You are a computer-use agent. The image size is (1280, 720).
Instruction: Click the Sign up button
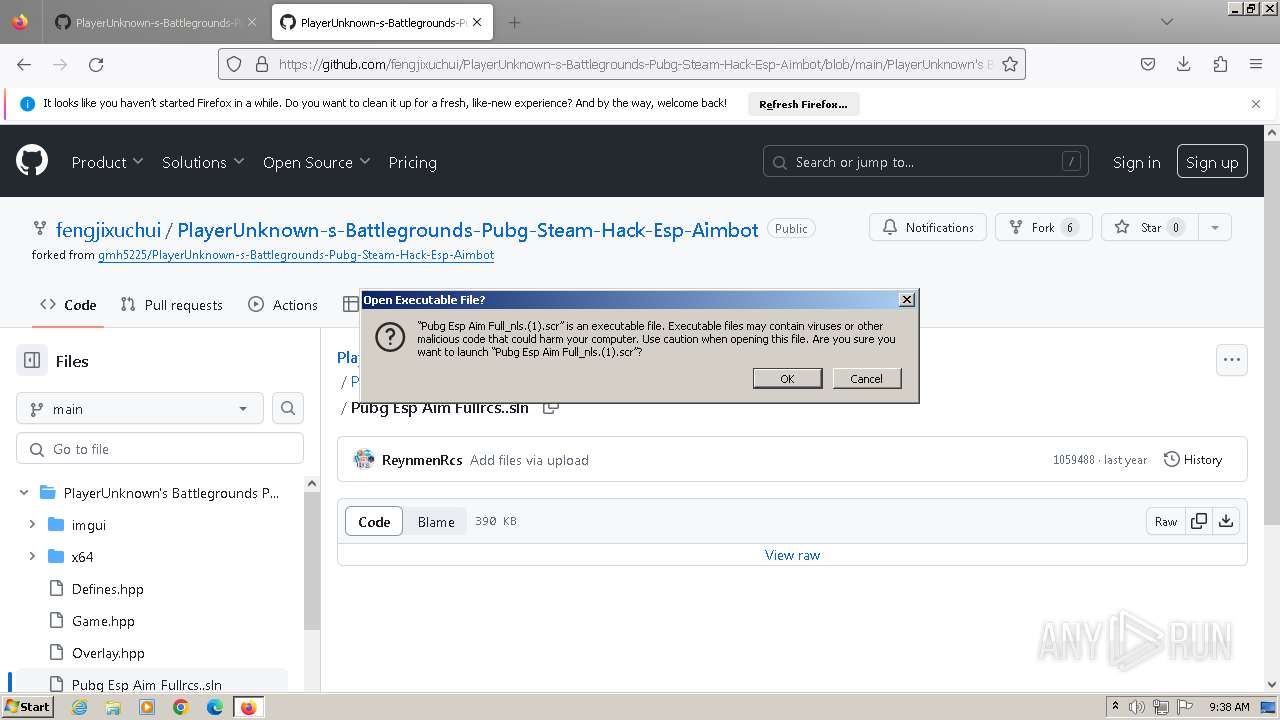pyautogui.click(x=1212, y=162)
